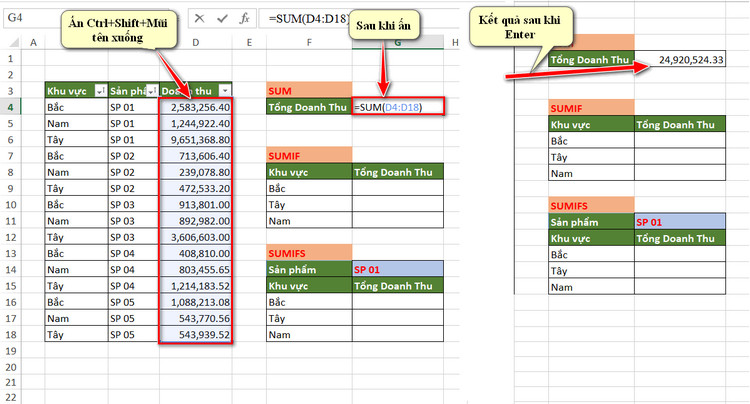Viewport: 750px width, 404px height.
Task: Open Insert Function fx dialog
Action: tap(244, 18)
